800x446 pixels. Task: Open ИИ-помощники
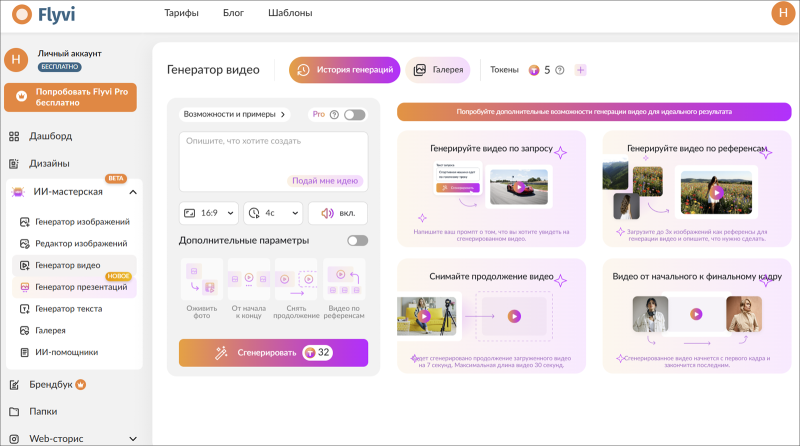tap(66, 352)
